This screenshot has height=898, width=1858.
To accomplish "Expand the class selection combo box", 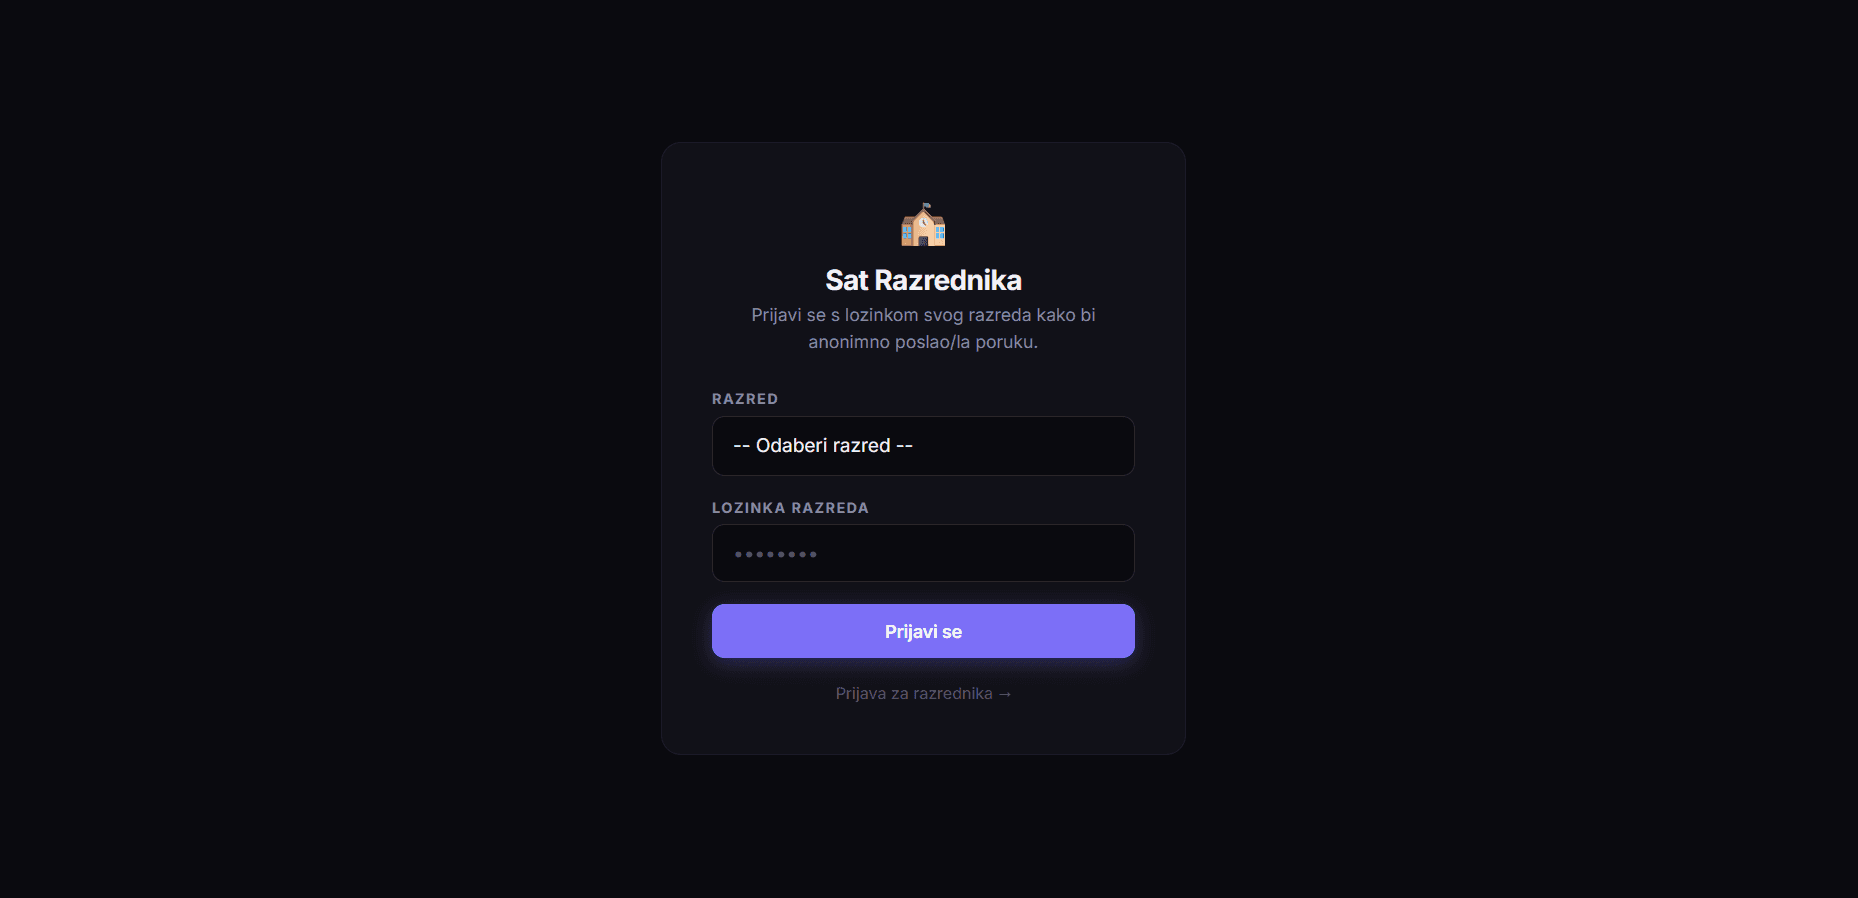I will 923,446.
